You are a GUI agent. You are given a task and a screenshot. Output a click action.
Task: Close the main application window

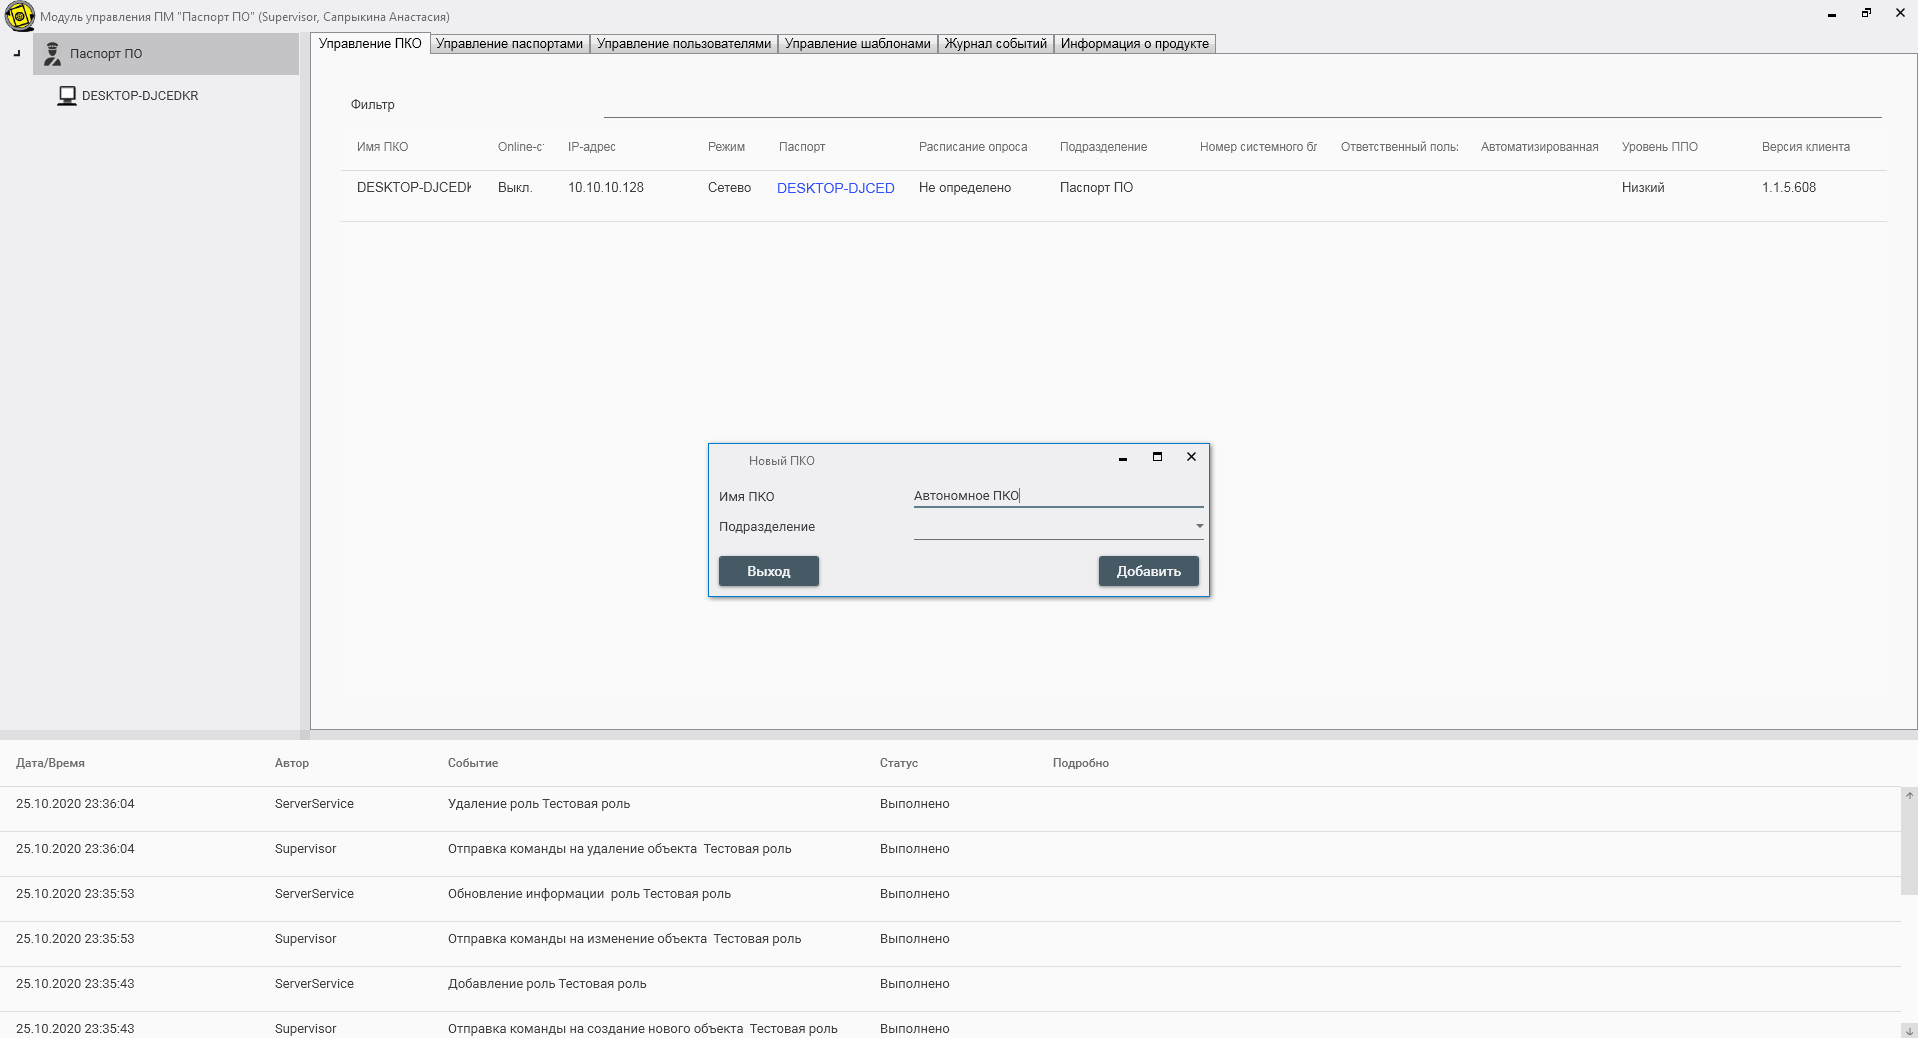[1900, 13]
